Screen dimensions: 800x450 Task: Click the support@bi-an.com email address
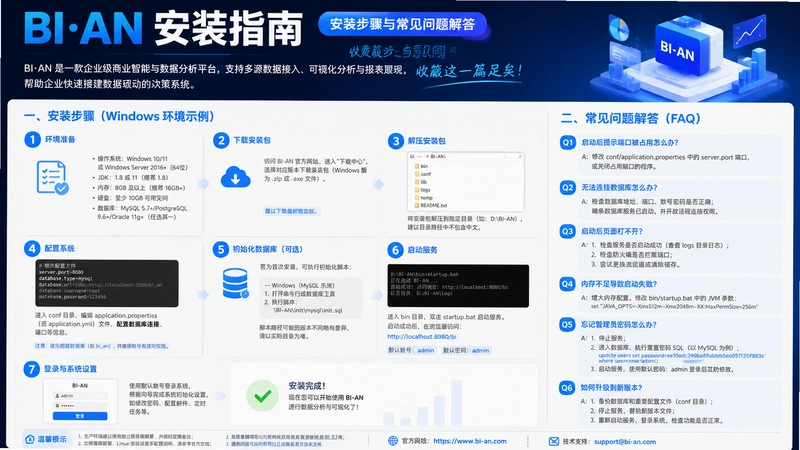[625, 441]
